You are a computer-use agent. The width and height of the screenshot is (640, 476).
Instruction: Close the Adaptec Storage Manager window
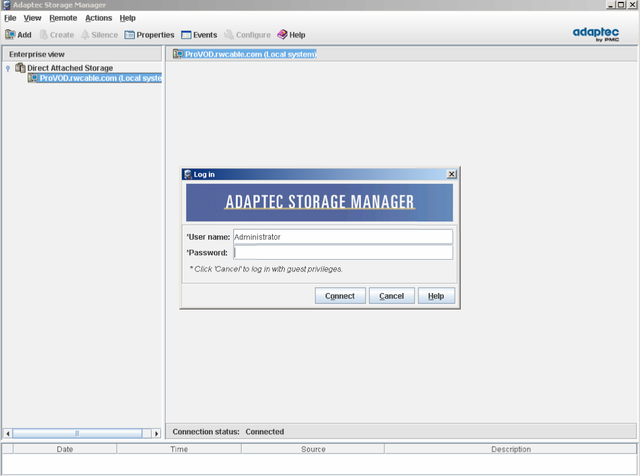632,4
